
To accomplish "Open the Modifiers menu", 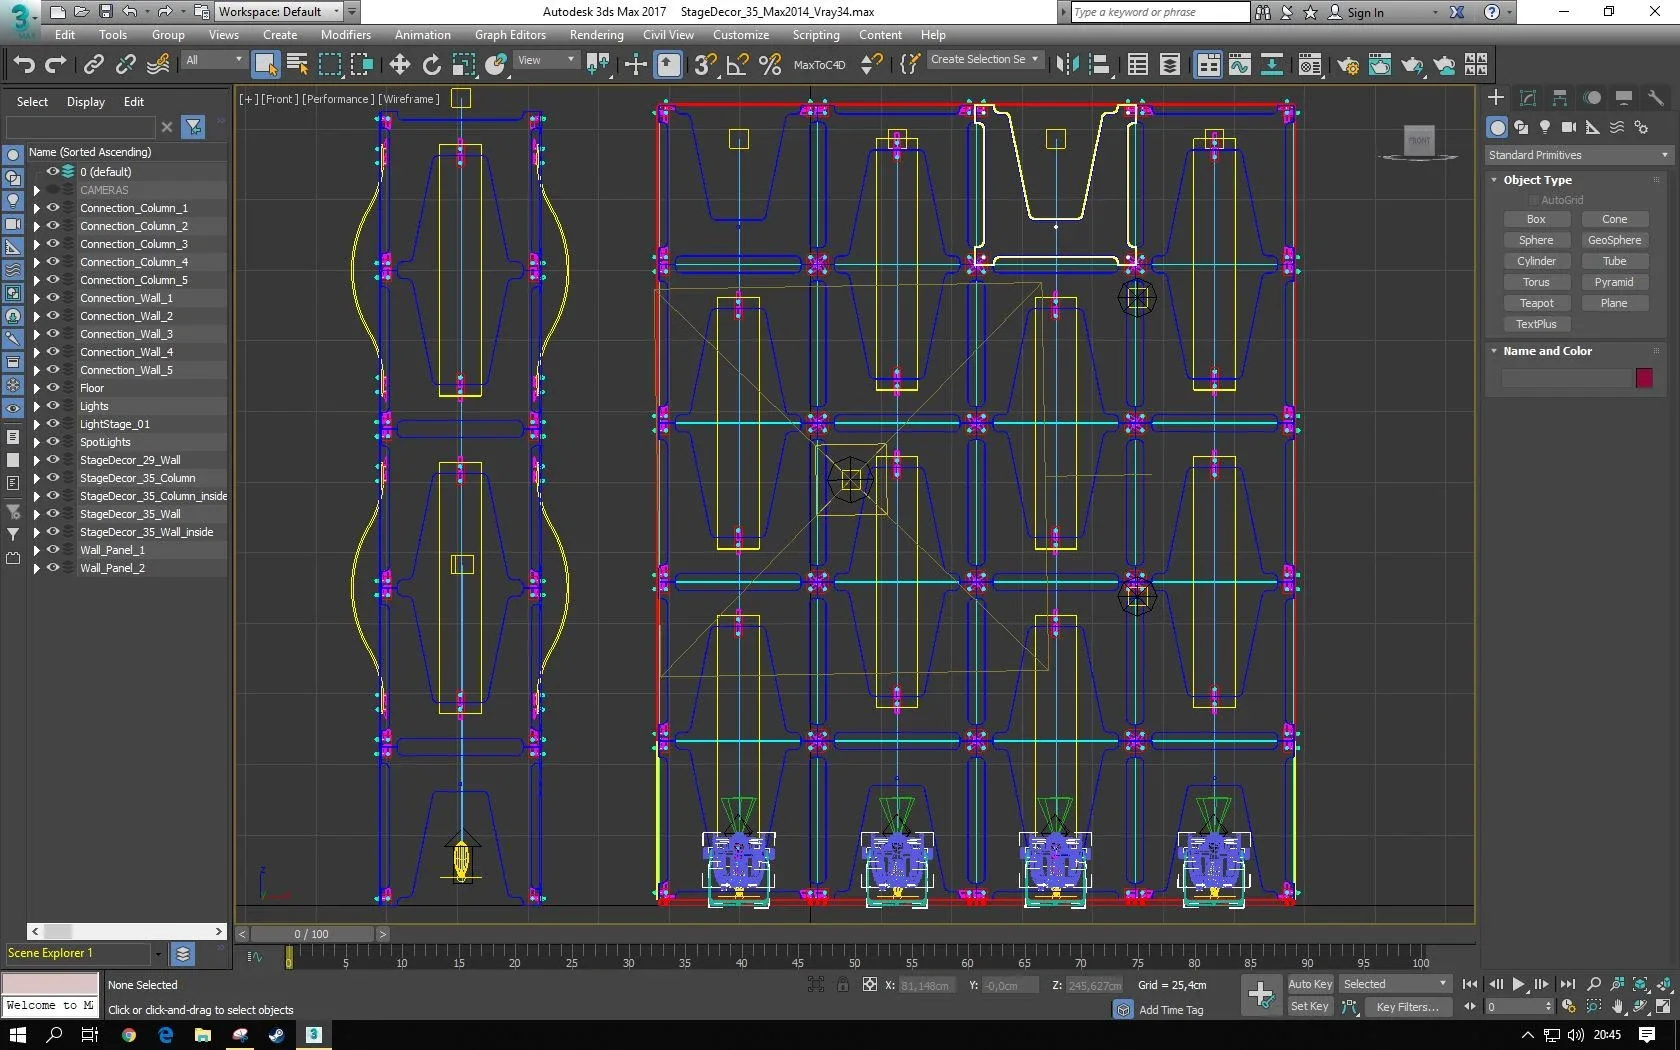I will (346, 35).
